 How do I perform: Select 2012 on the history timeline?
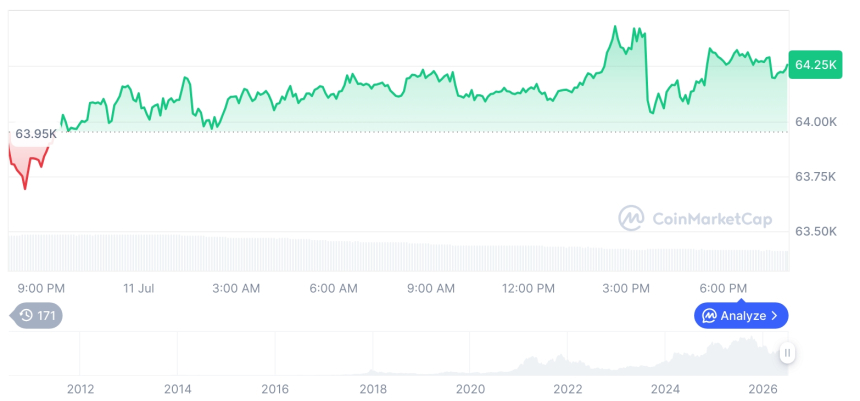pos(80,389)
